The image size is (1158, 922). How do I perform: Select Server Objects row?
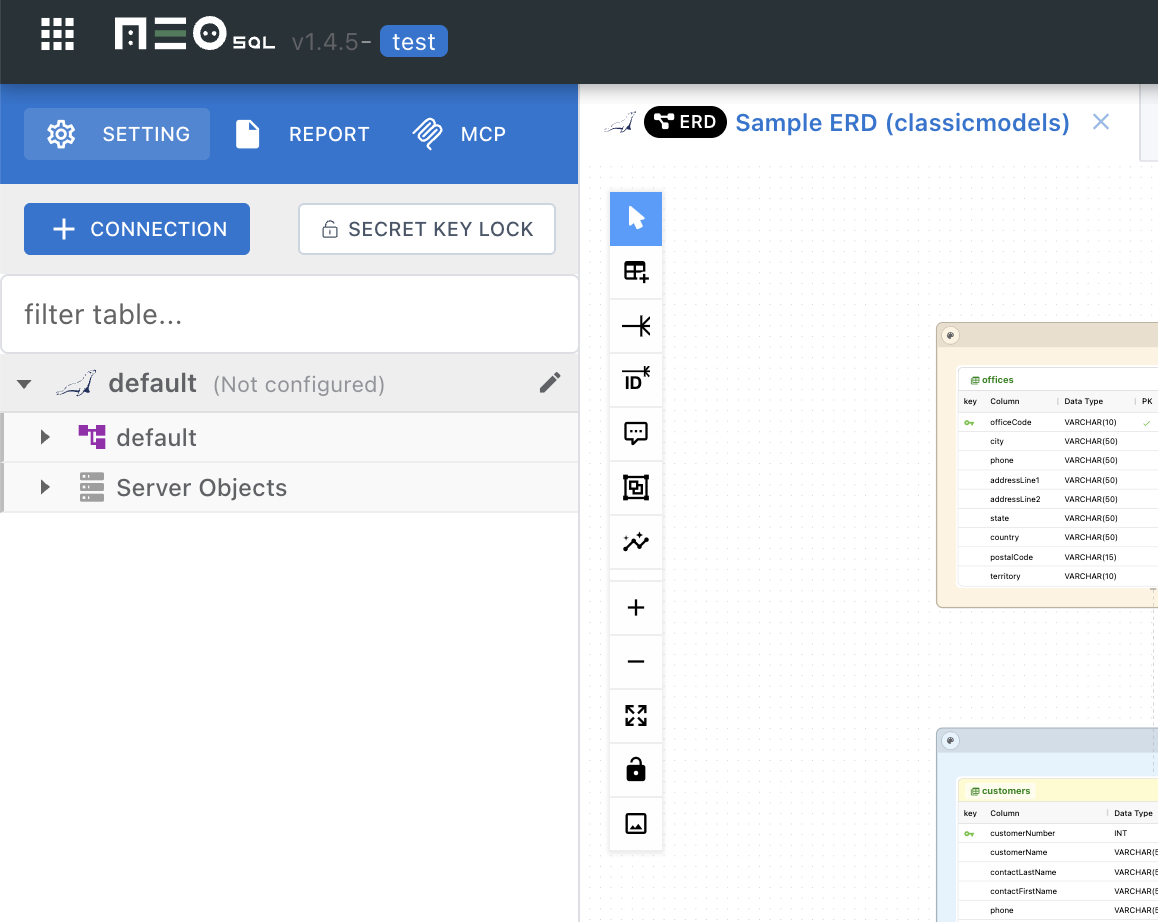(x=291, y=488)
